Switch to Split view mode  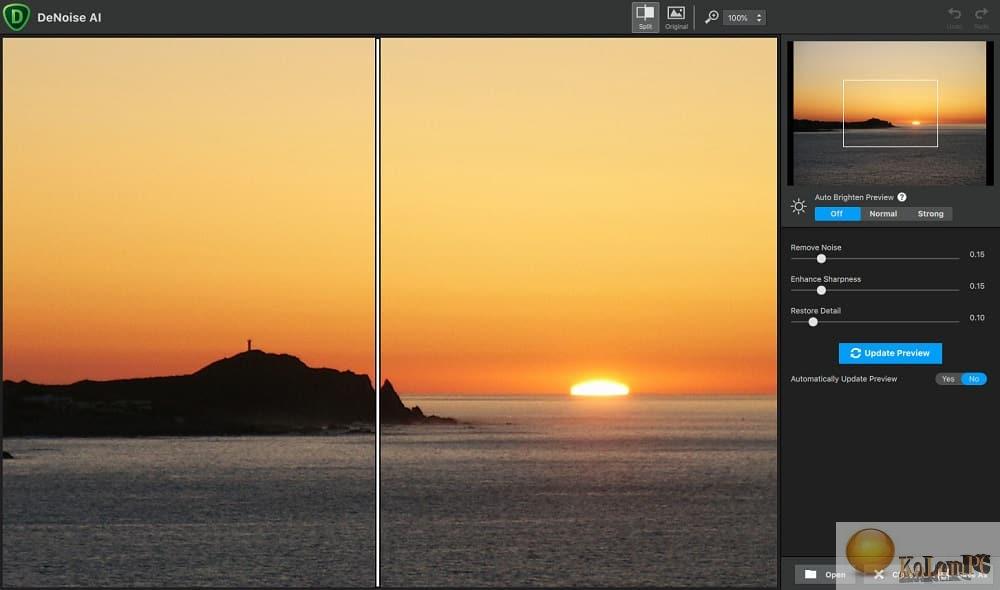(x=645, y=17)
